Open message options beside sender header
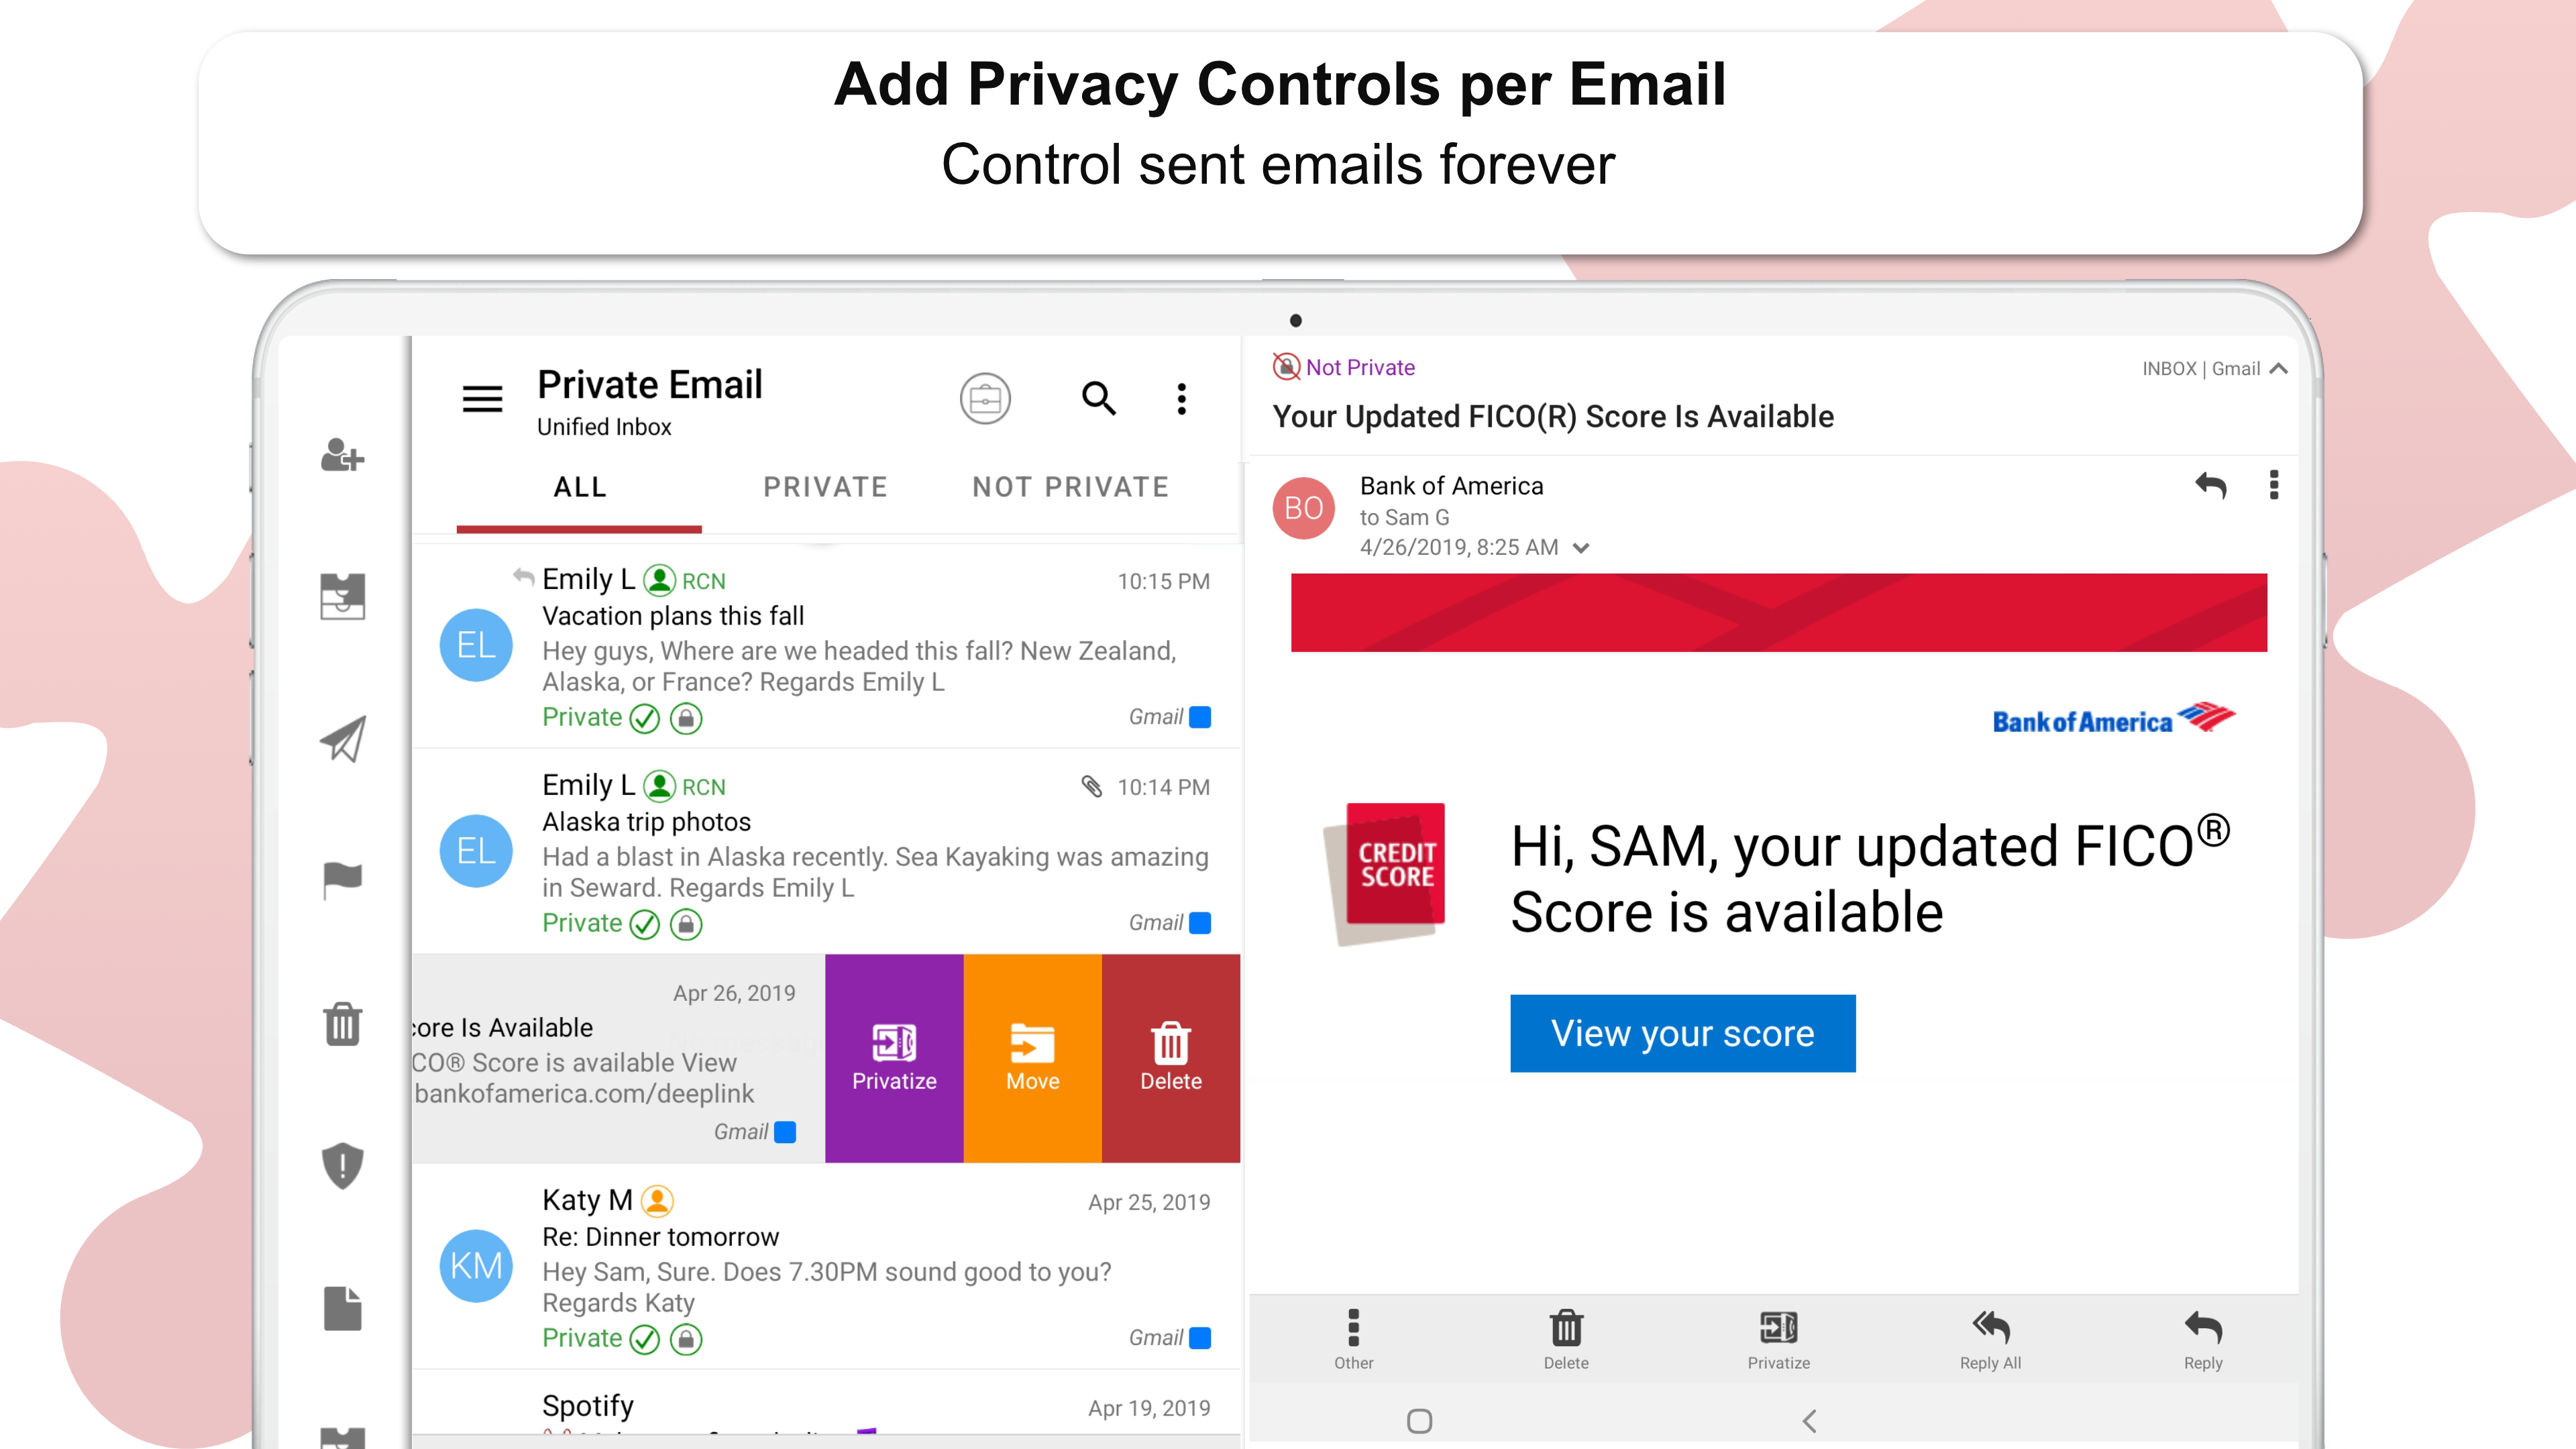Viewport: 2576px width, 1449px height. [2274, 485]
